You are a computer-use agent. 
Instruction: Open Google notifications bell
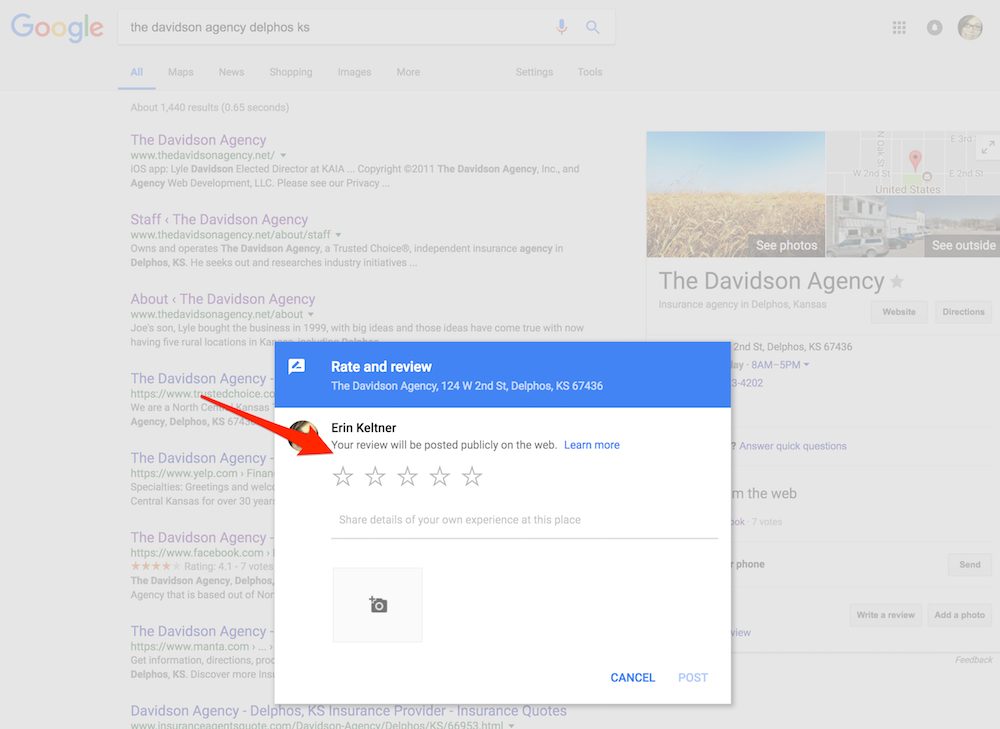click(934, 27)
